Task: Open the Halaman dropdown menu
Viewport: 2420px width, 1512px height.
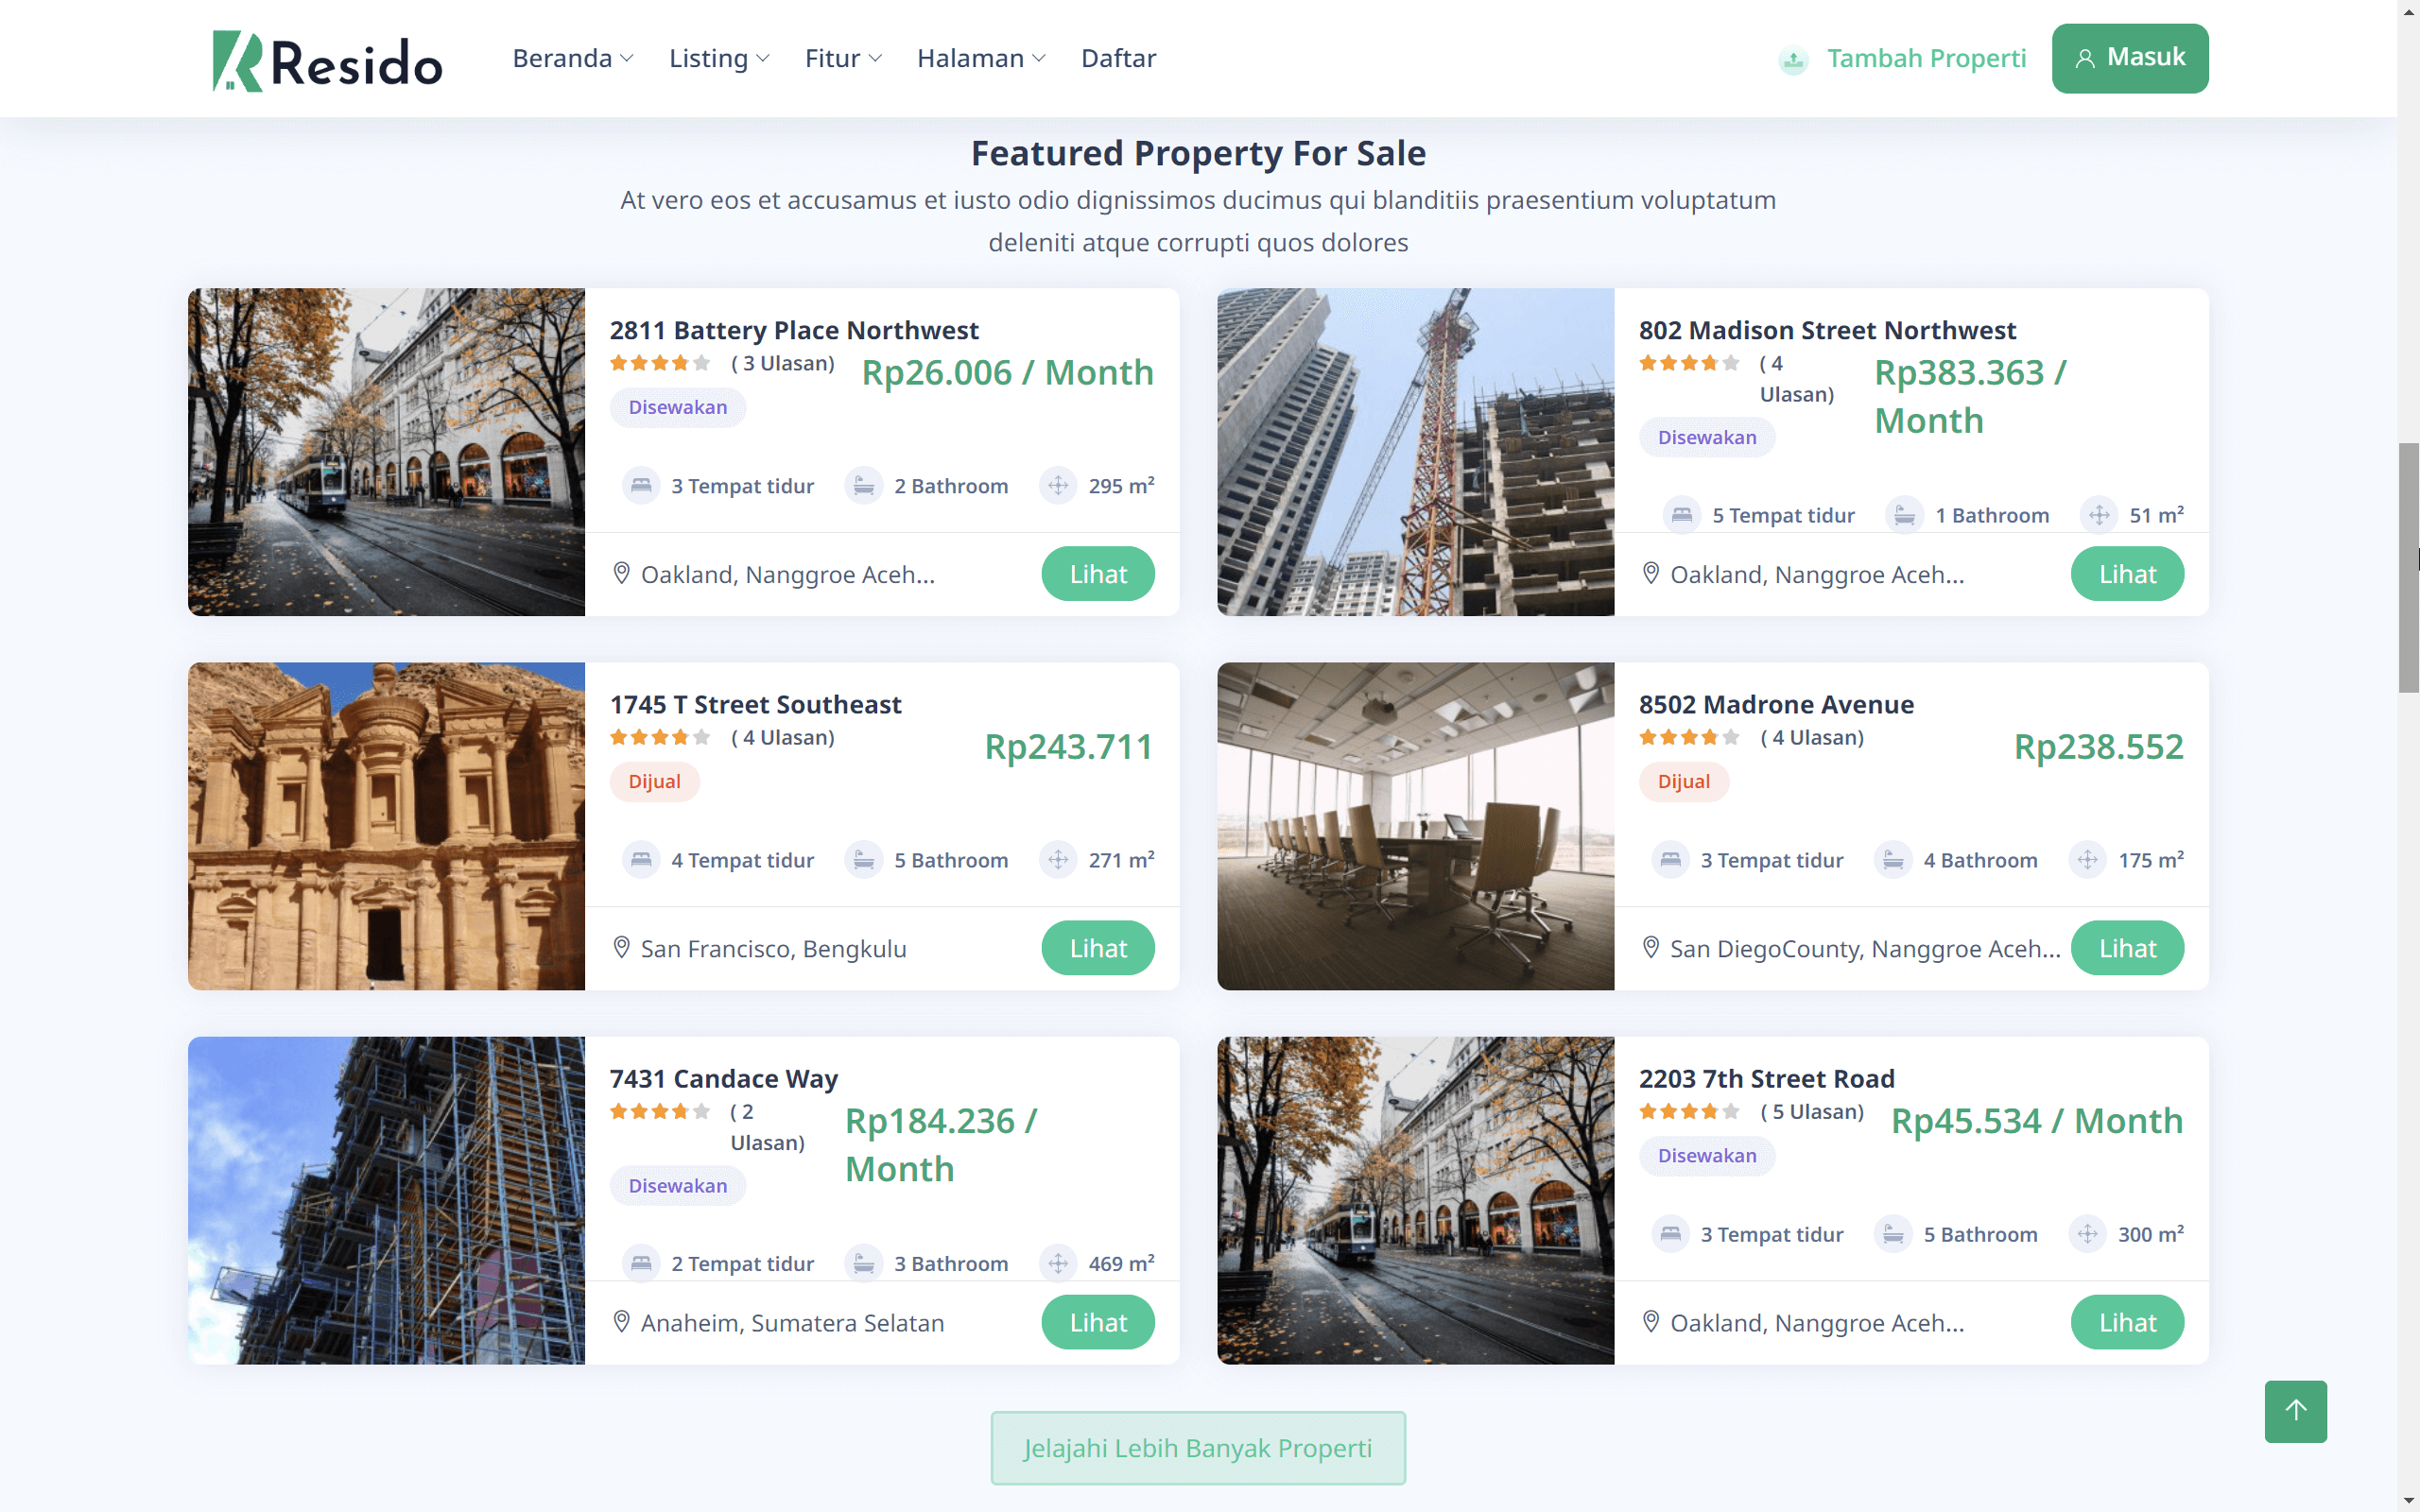Action: (x=981, y=58)
